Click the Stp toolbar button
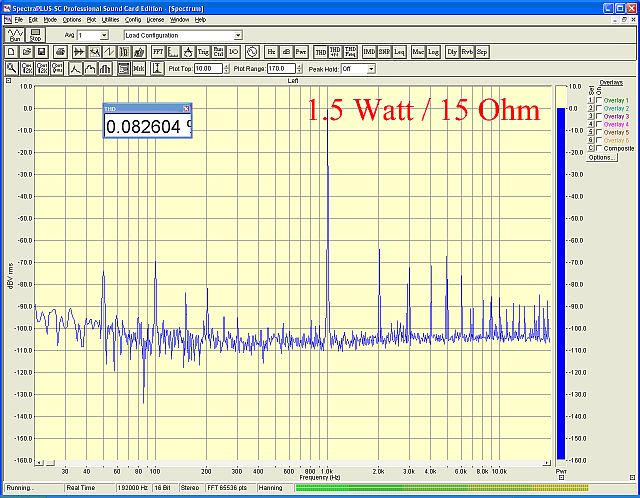Image resolution: width=640 pixels, height=498 pixels. (482, 52)
